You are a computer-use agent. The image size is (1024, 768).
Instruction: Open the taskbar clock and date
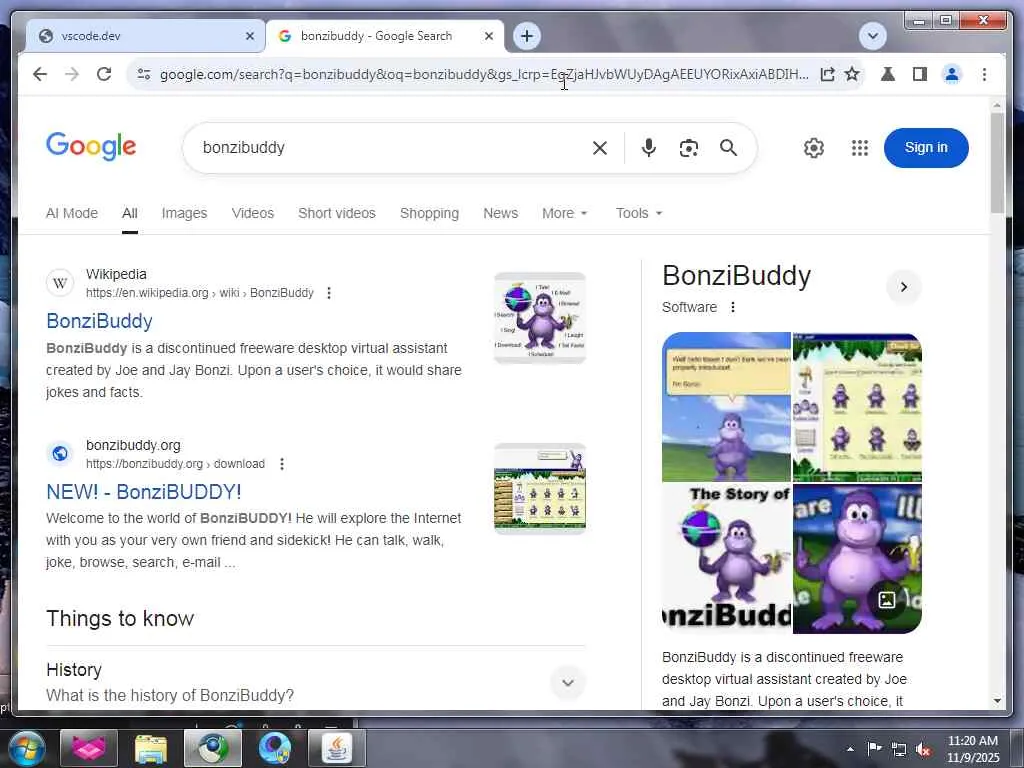973,749
